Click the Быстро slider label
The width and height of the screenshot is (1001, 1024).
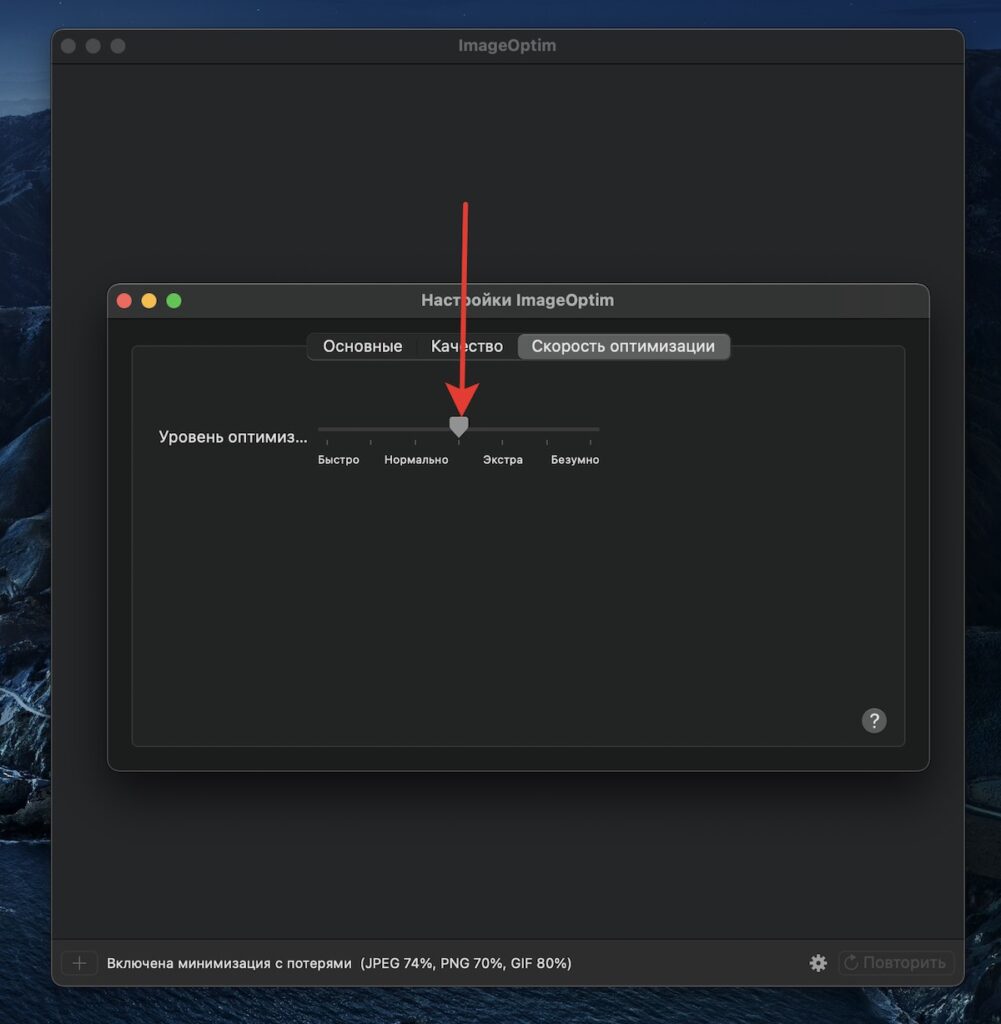point(338,460)
